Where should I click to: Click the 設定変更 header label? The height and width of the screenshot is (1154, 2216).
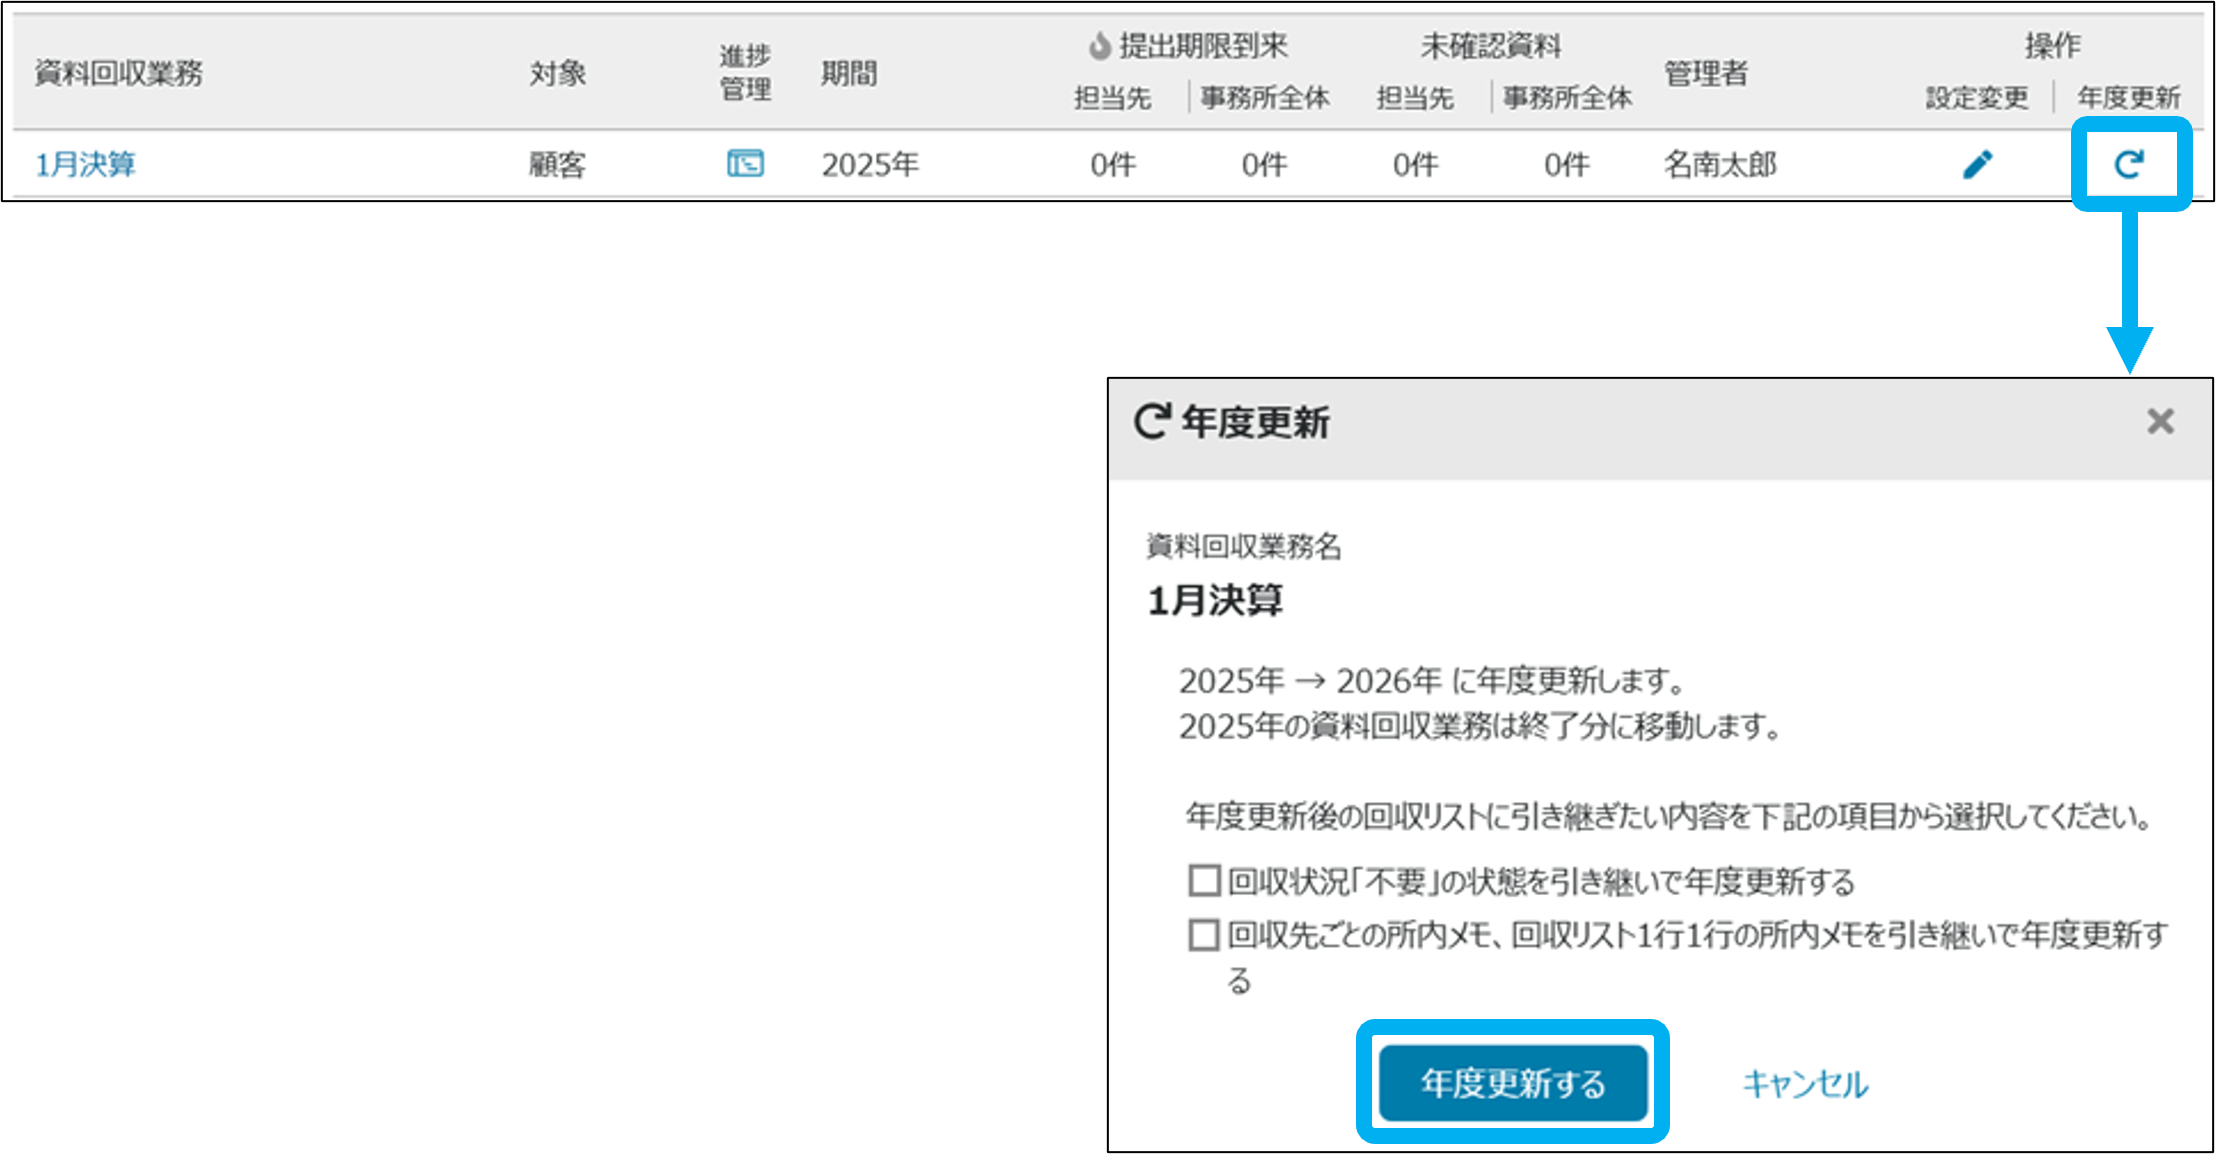1977,98
